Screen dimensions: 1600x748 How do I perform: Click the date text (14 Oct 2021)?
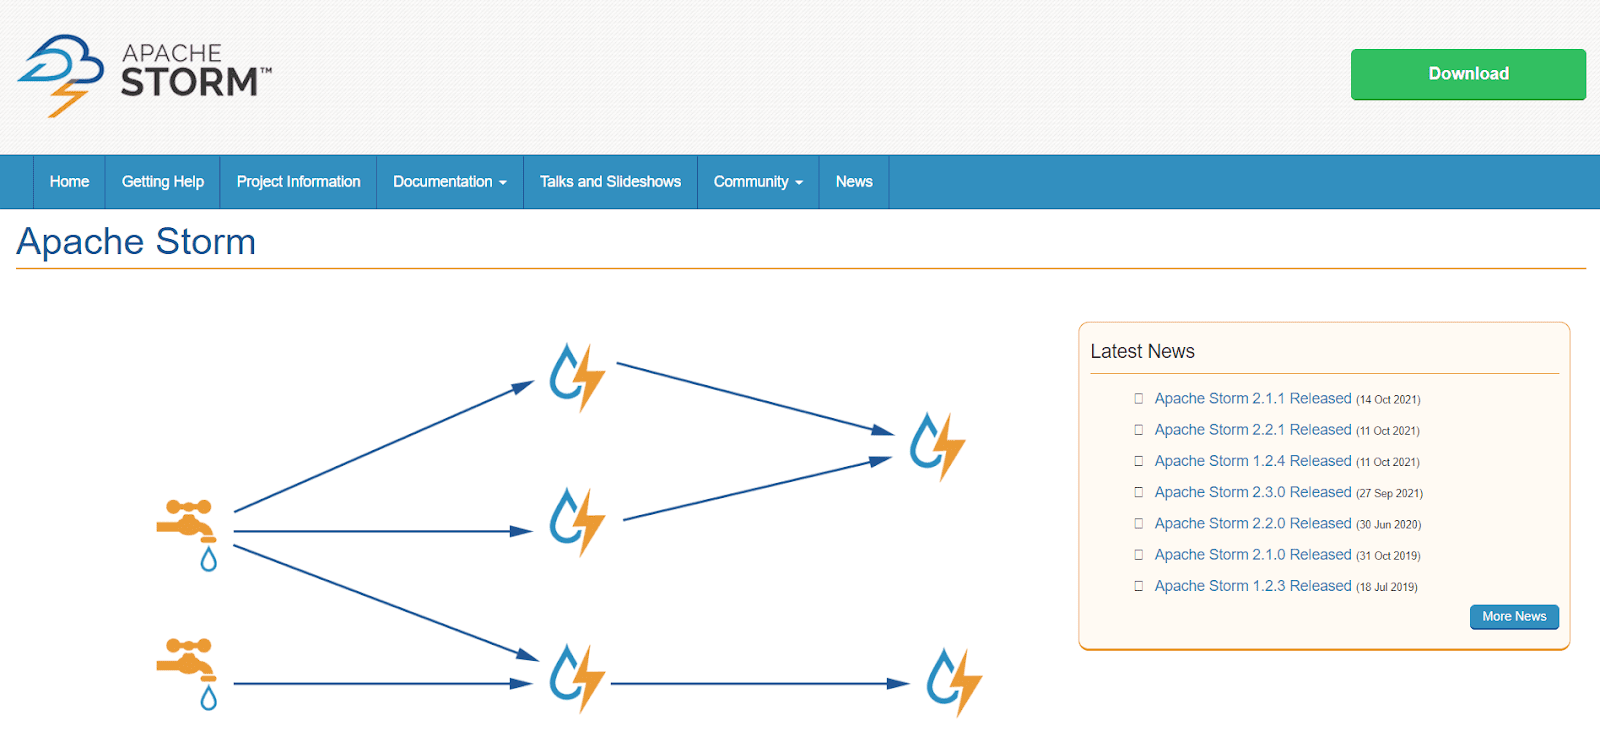(1388, 399)
